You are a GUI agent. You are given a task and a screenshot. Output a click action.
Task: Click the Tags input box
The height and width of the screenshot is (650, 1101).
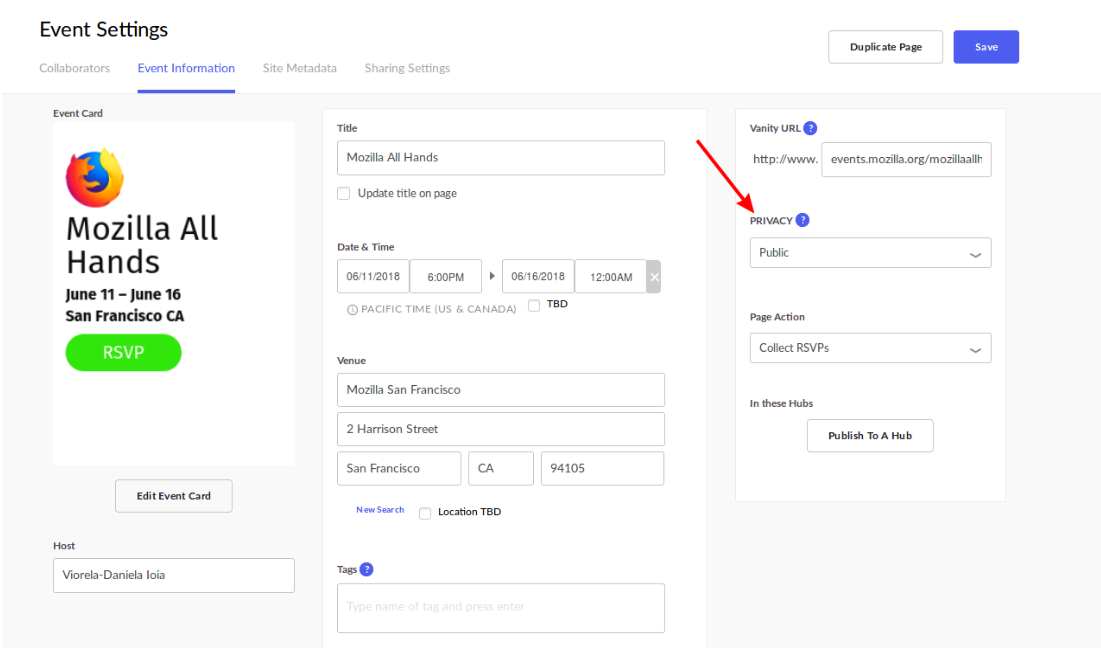(x=501, y=608)
